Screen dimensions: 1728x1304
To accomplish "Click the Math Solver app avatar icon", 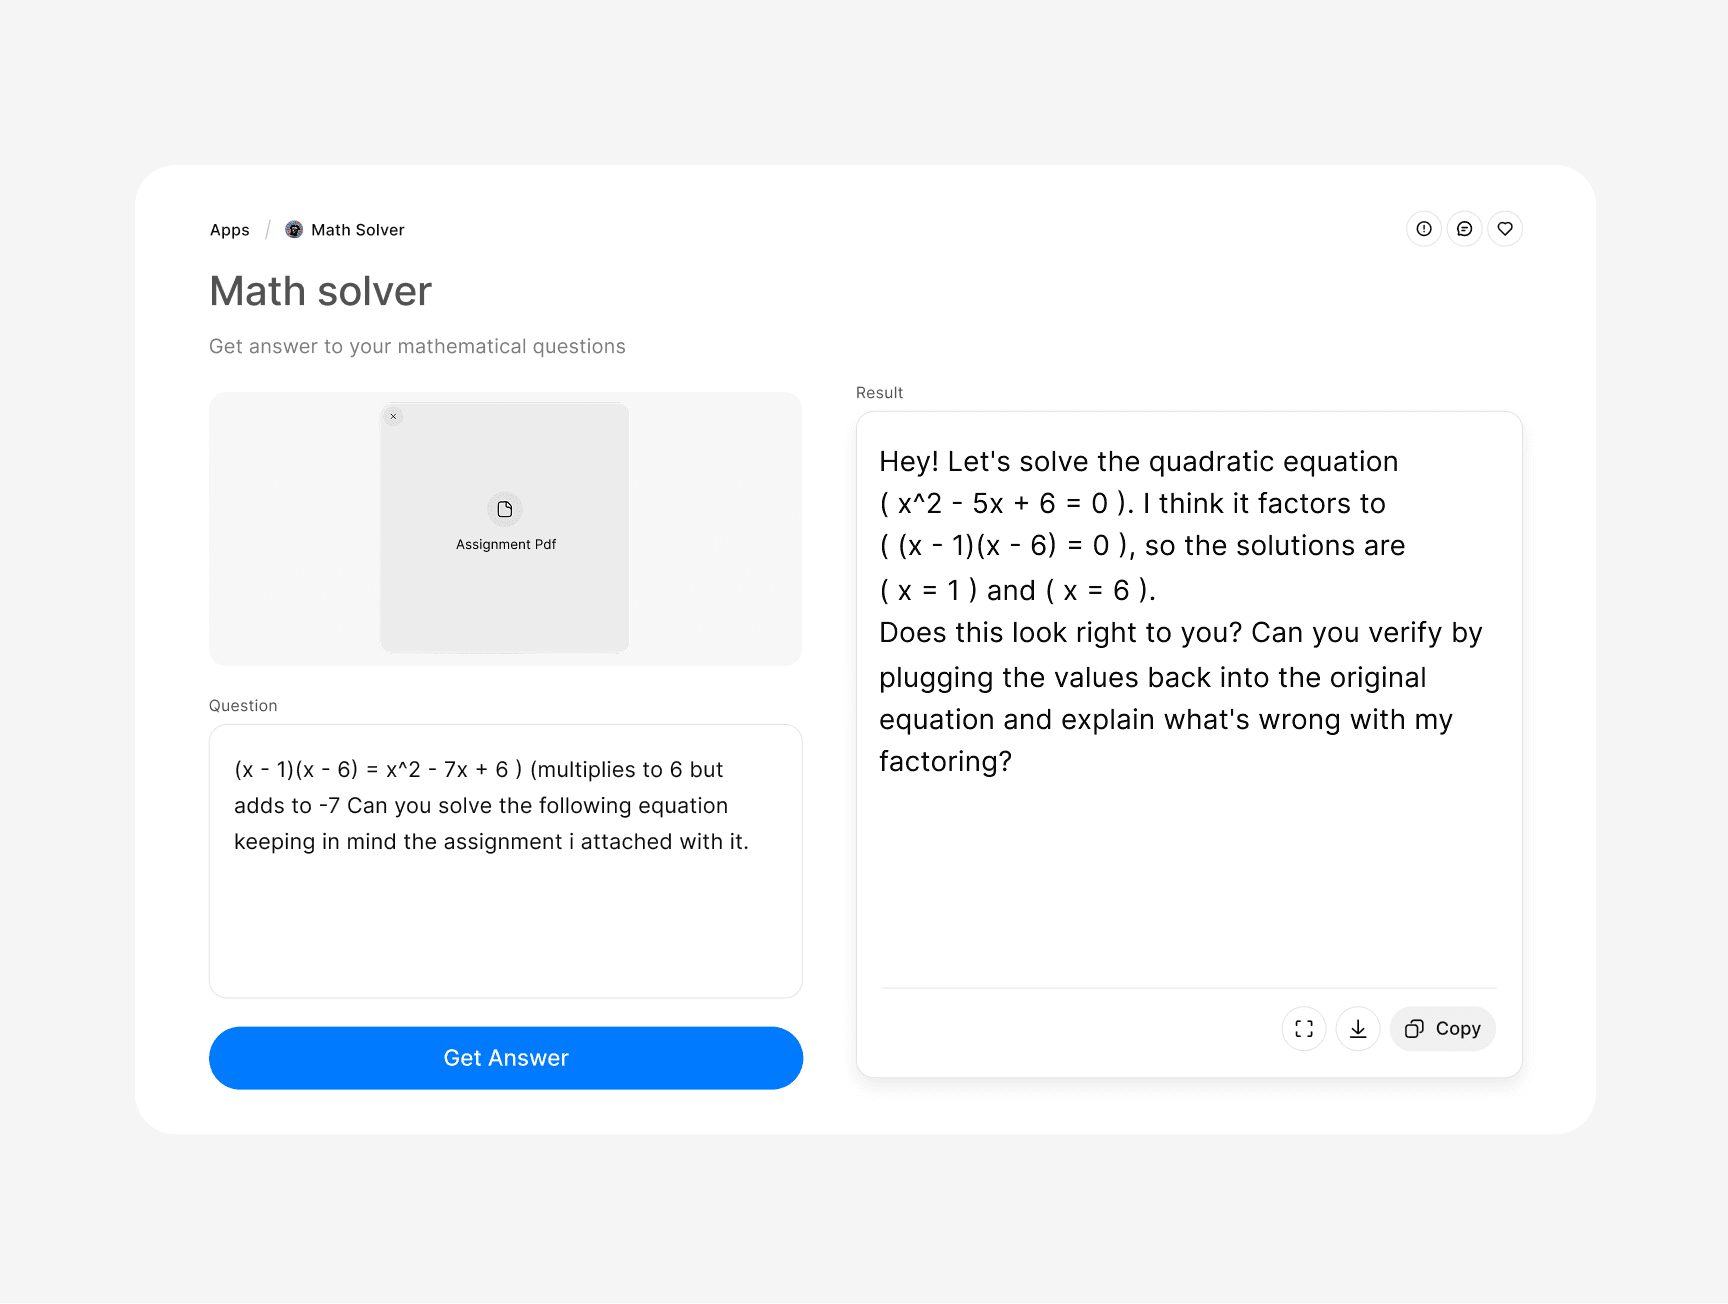I will tap(294, 230).
